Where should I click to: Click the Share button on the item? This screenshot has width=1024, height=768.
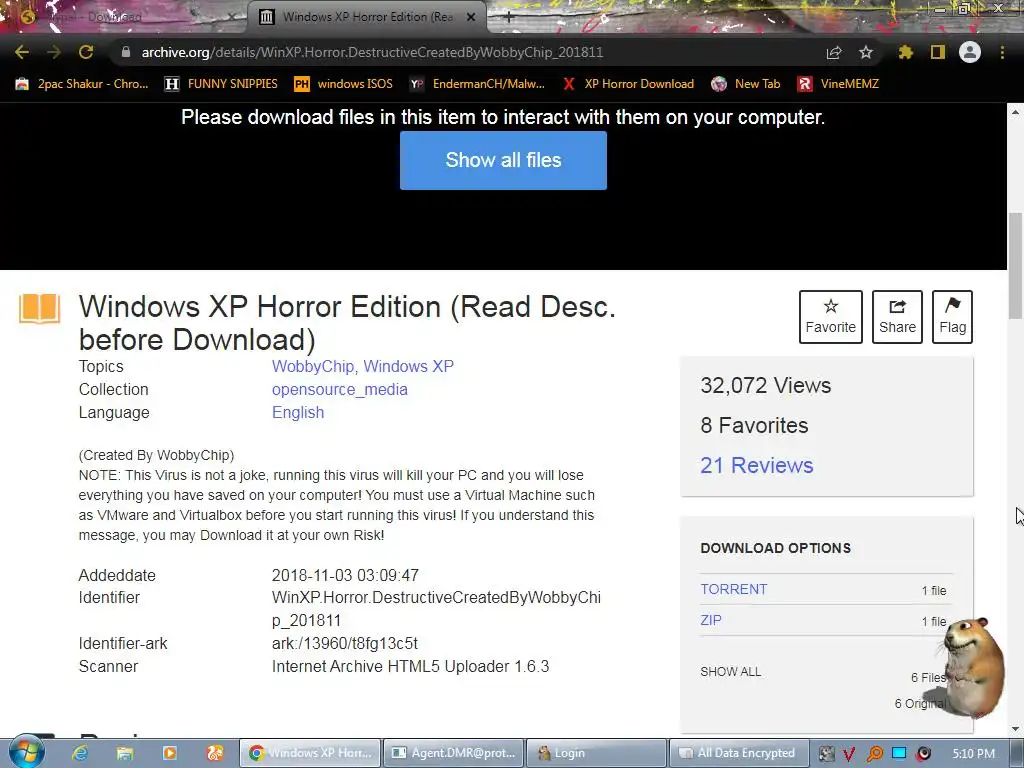[897, 317]
